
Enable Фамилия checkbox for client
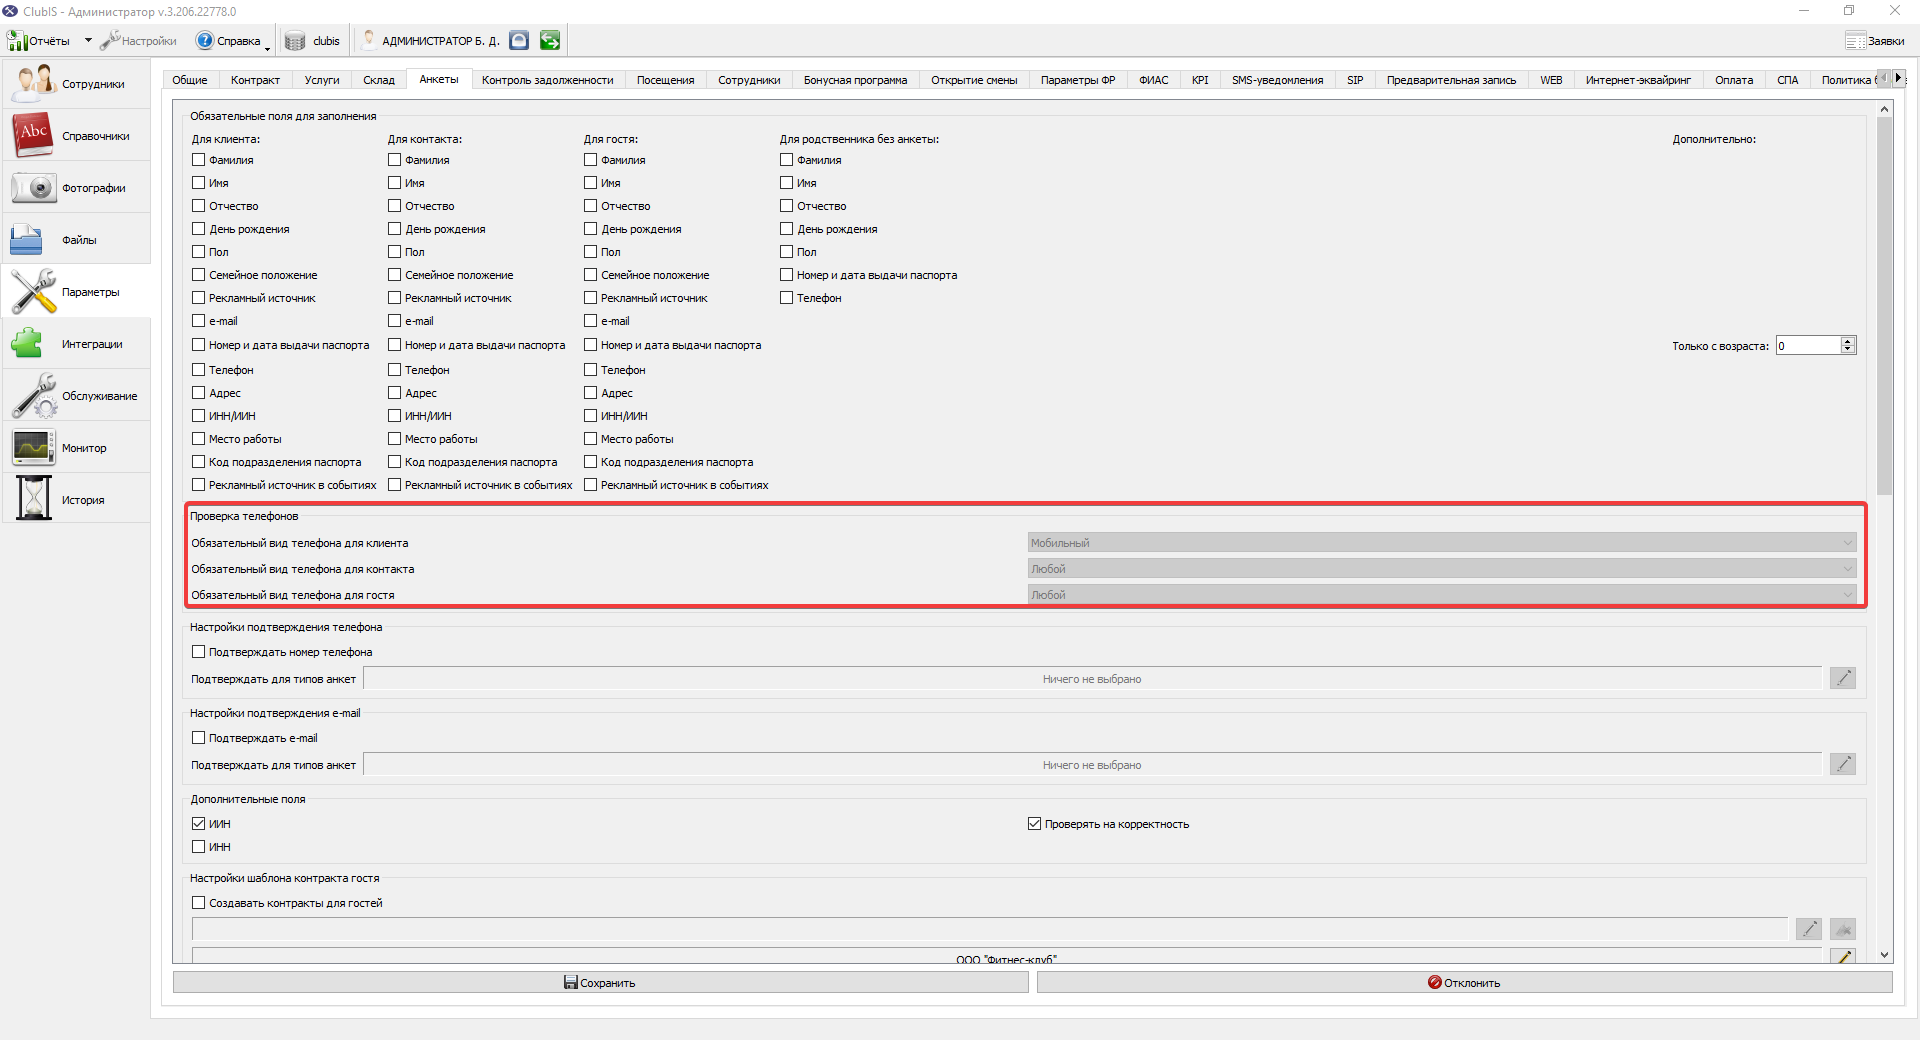[x=198, y=160]
